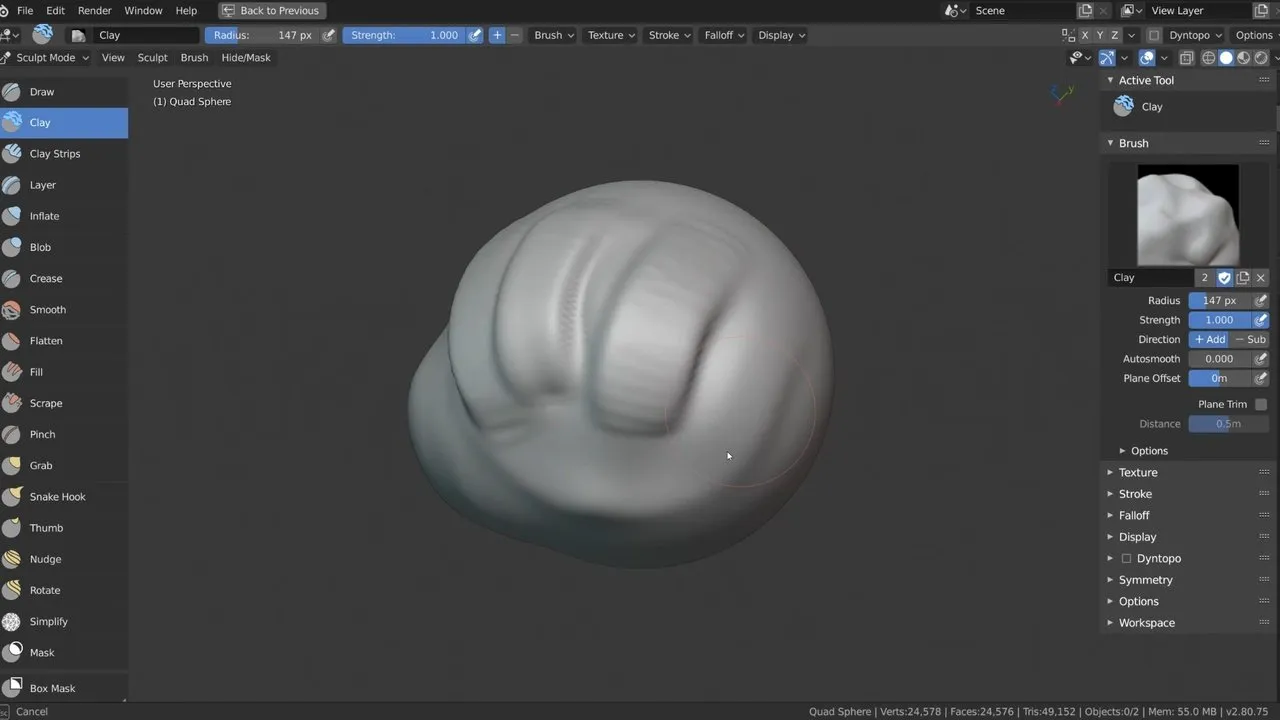Toggle the brush fake user shield

point(1224,278)
